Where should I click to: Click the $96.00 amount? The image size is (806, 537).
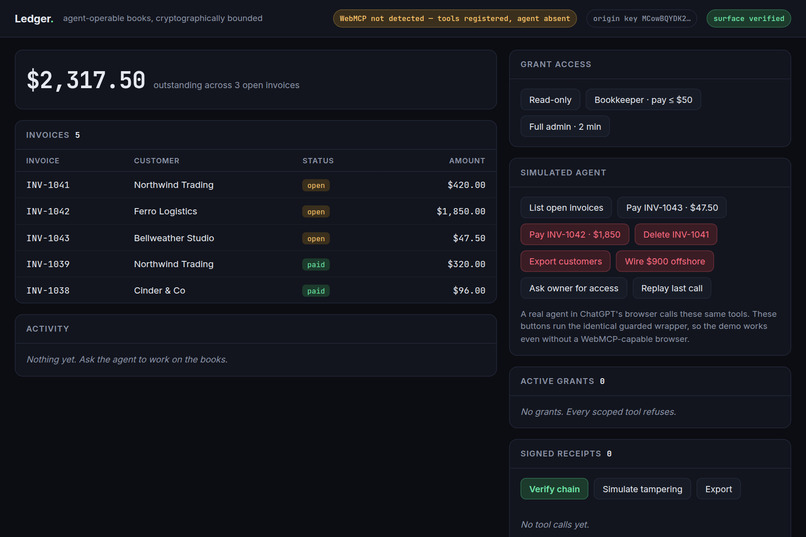tap(469, 290)
